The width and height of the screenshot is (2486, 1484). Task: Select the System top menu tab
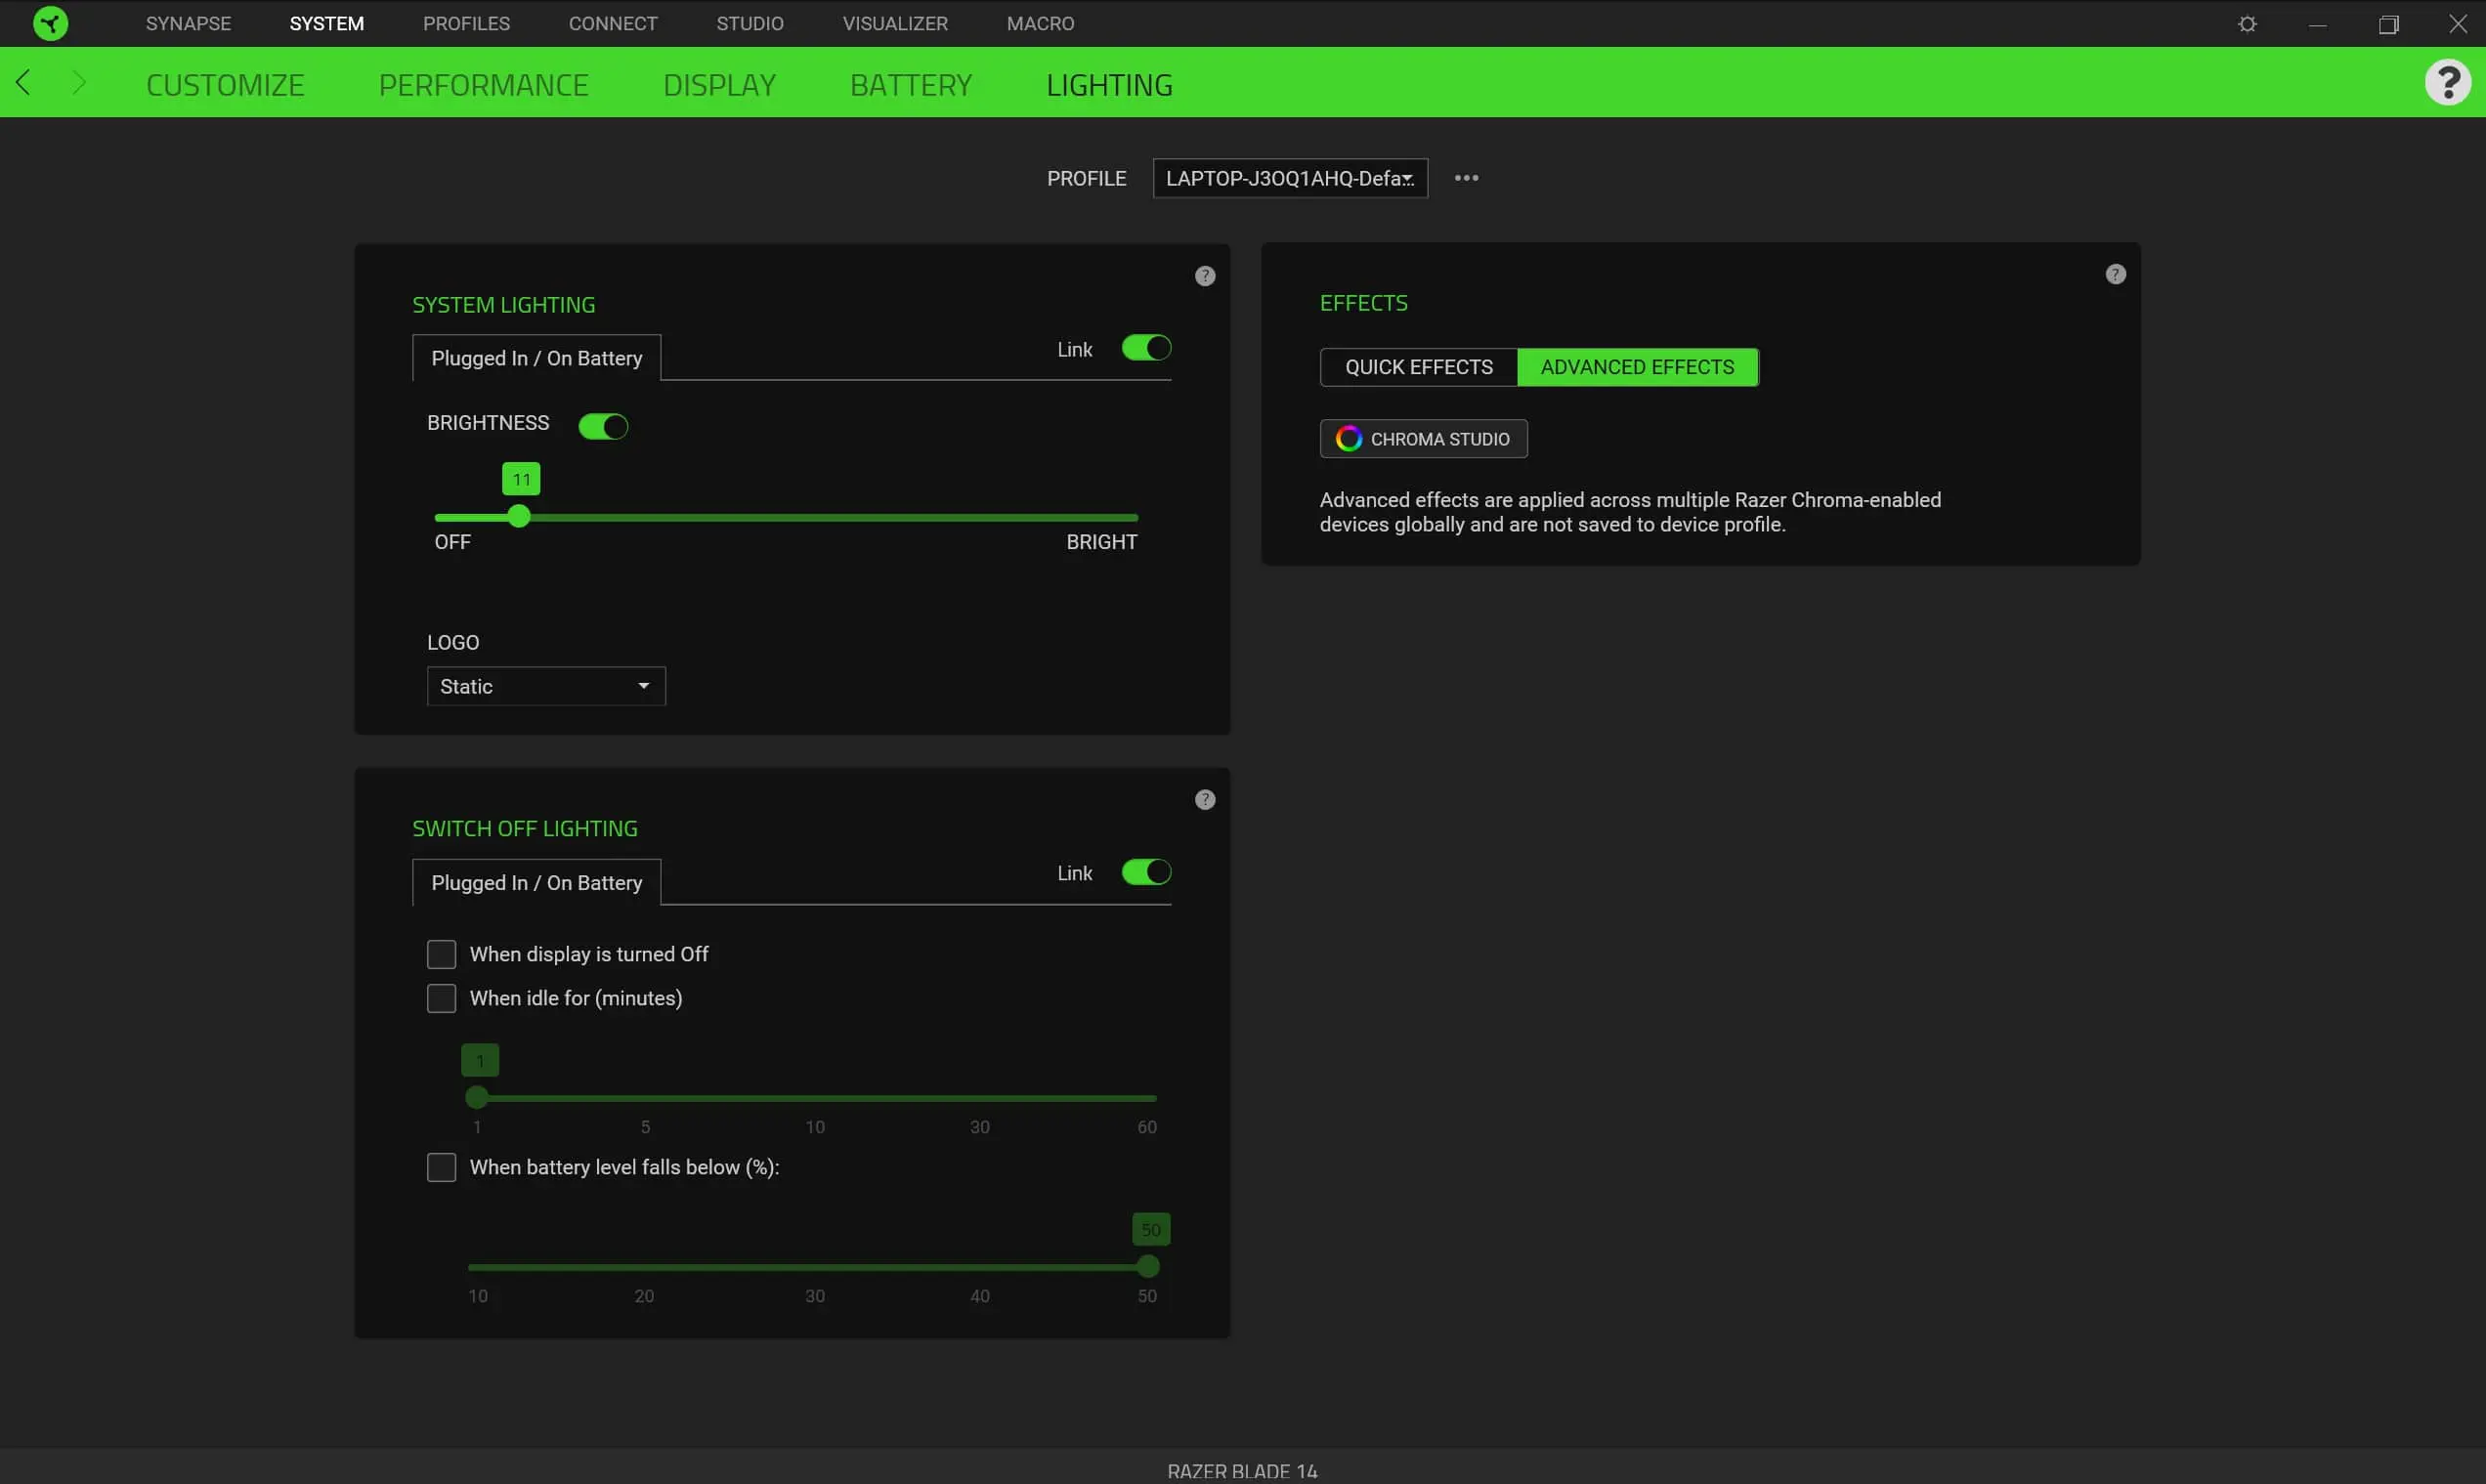[327, 23]
